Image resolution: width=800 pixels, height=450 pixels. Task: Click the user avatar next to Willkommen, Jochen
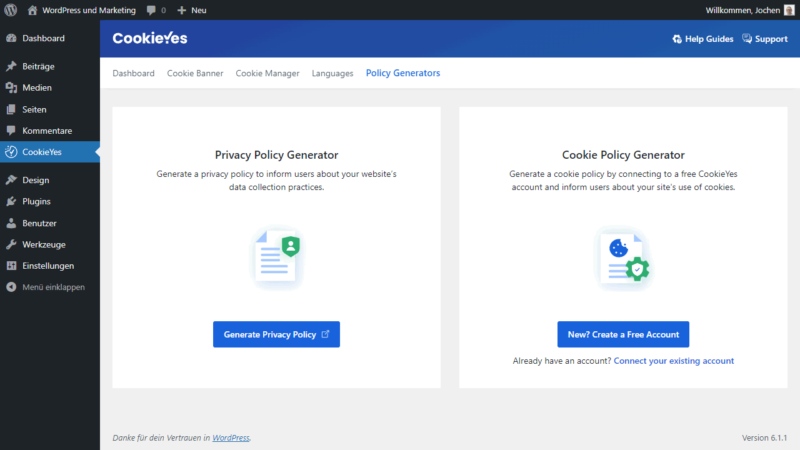pos(788,10)
